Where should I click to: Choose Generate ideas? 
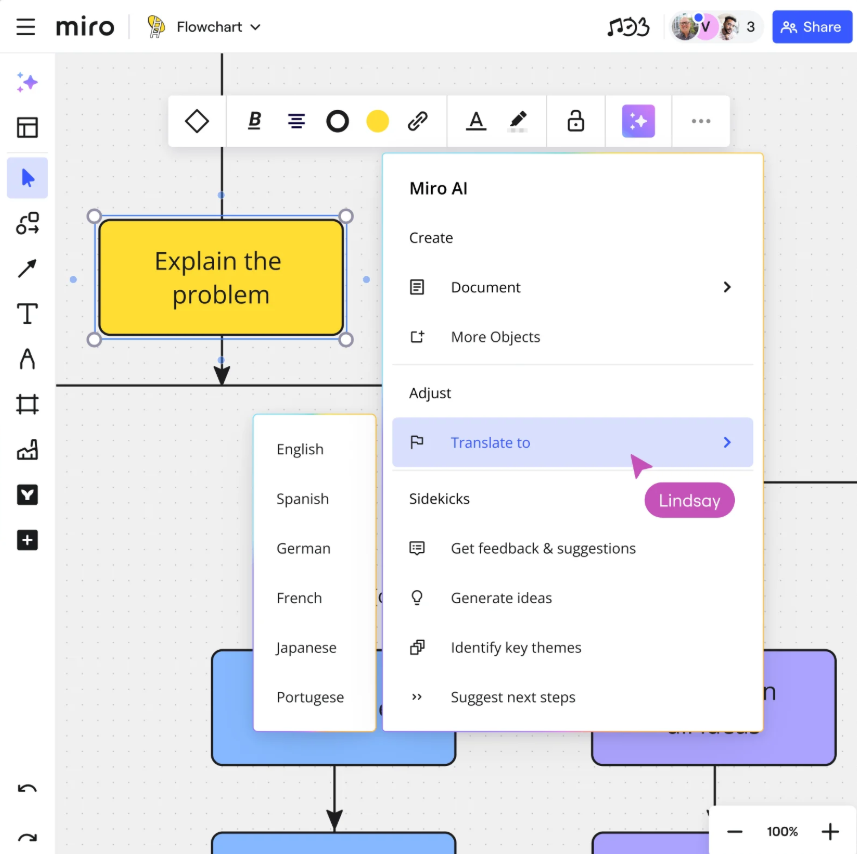tap(572, 598)
